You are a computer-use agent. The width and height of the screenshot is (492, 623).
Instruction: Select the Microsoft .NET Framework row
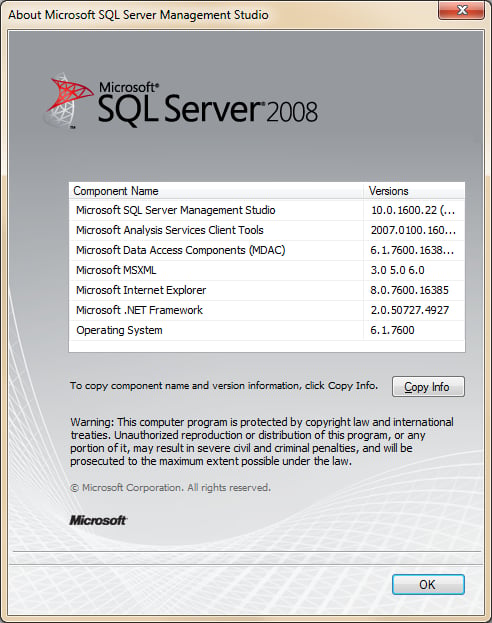[x=267, y=310]
